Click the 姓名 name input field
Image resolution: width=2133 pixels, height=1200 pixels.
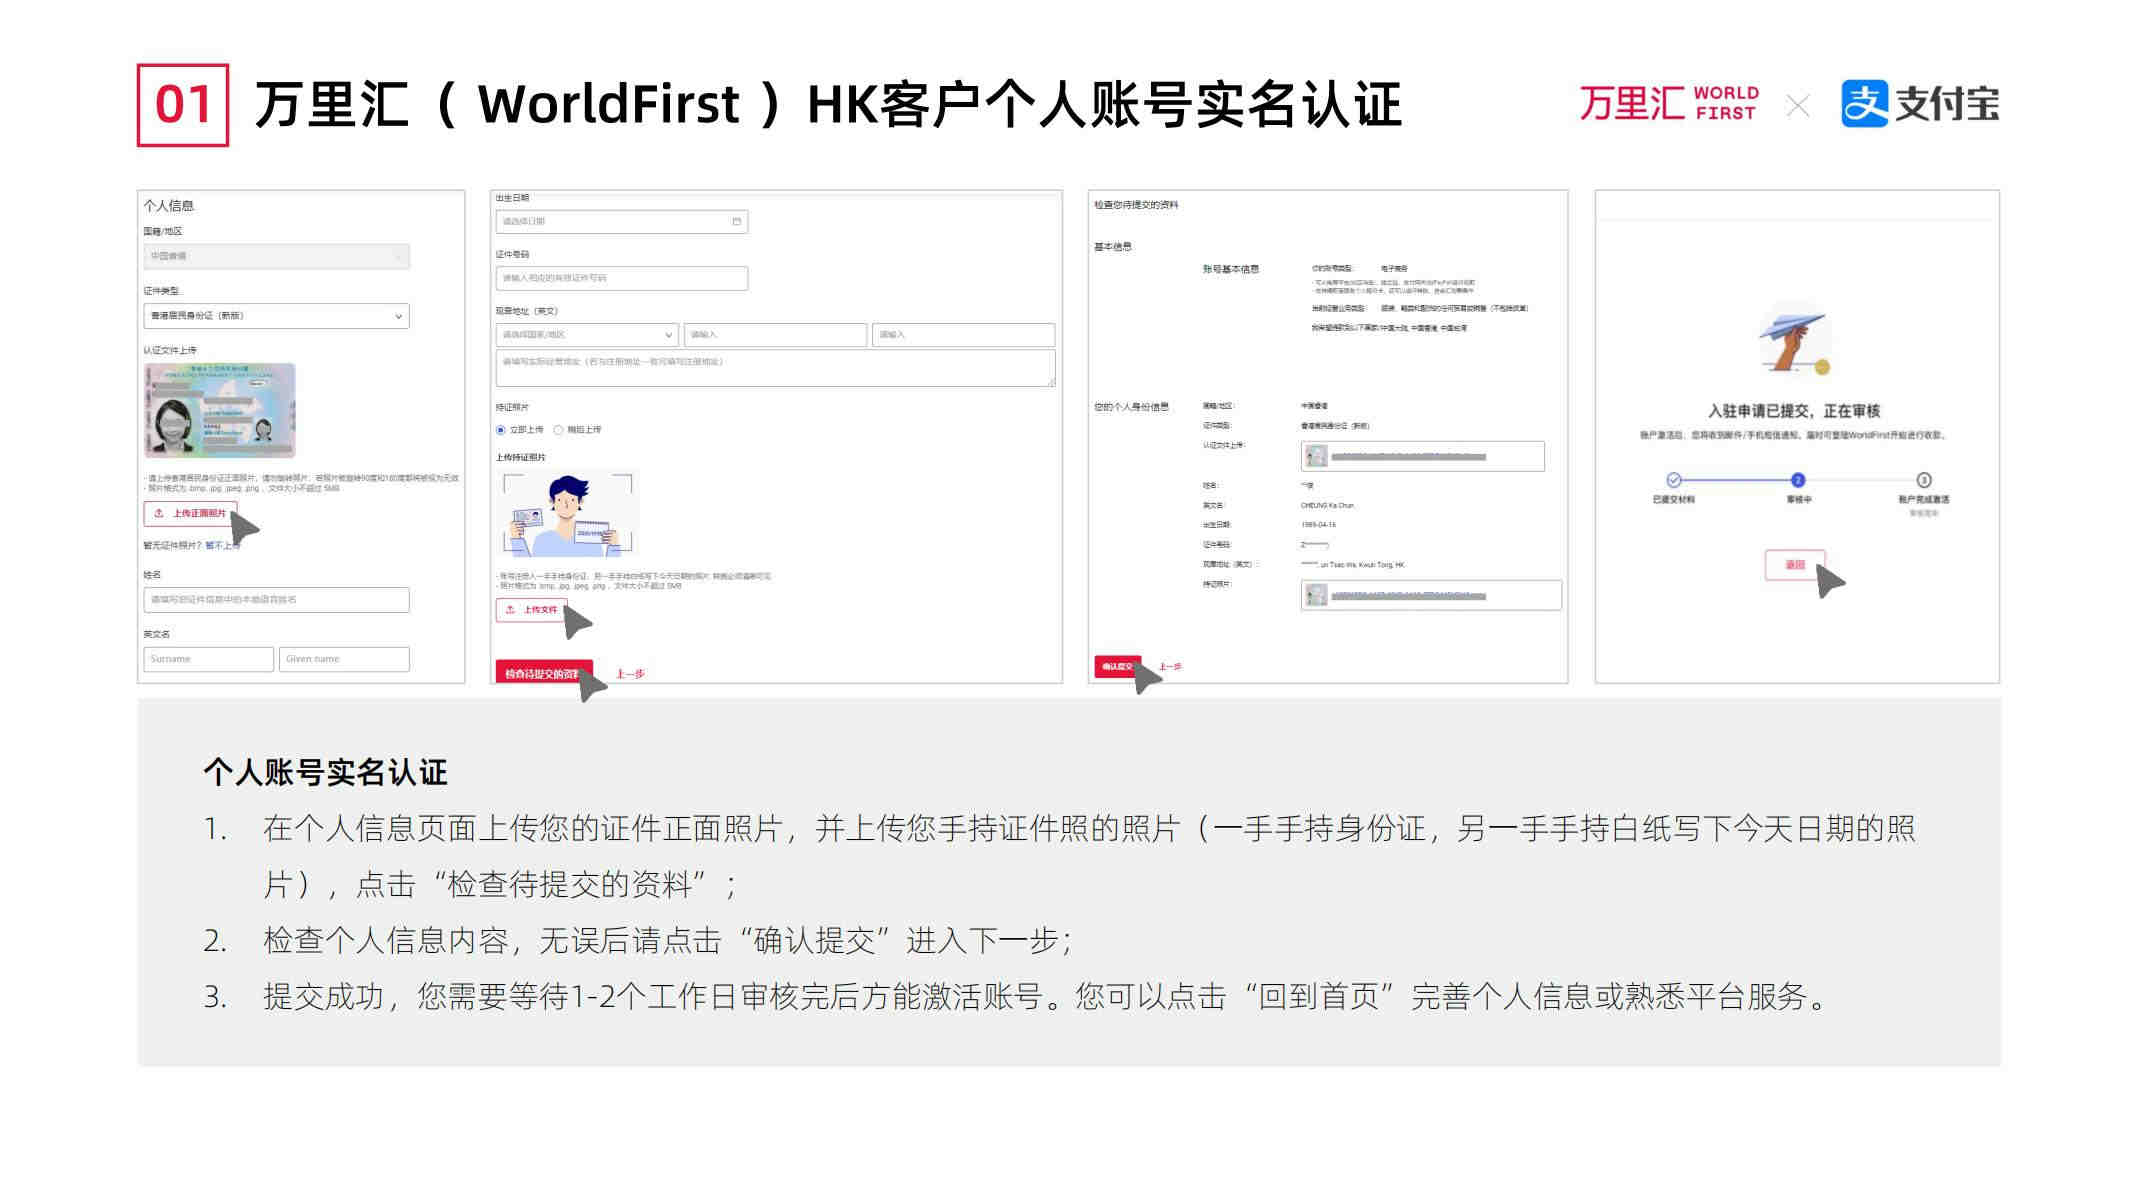coord(276,600)
